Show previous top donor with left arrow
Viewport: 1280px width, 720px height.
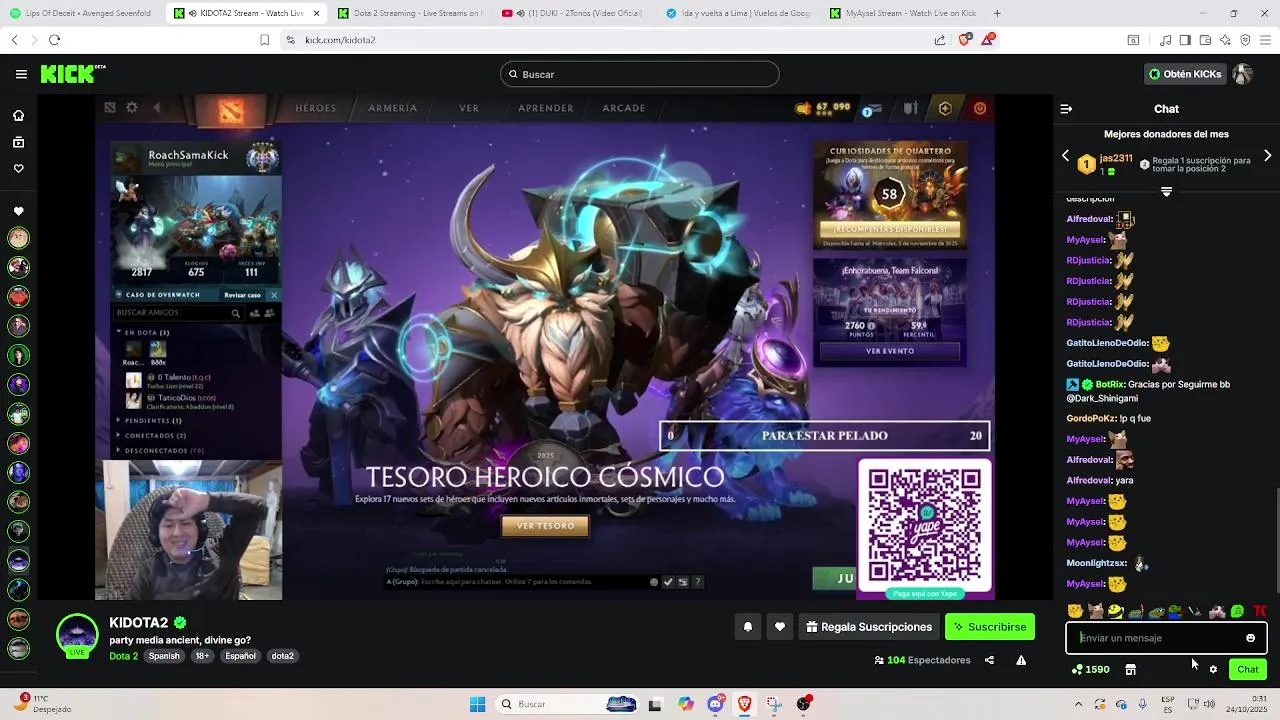click(x=1065, y=156)
